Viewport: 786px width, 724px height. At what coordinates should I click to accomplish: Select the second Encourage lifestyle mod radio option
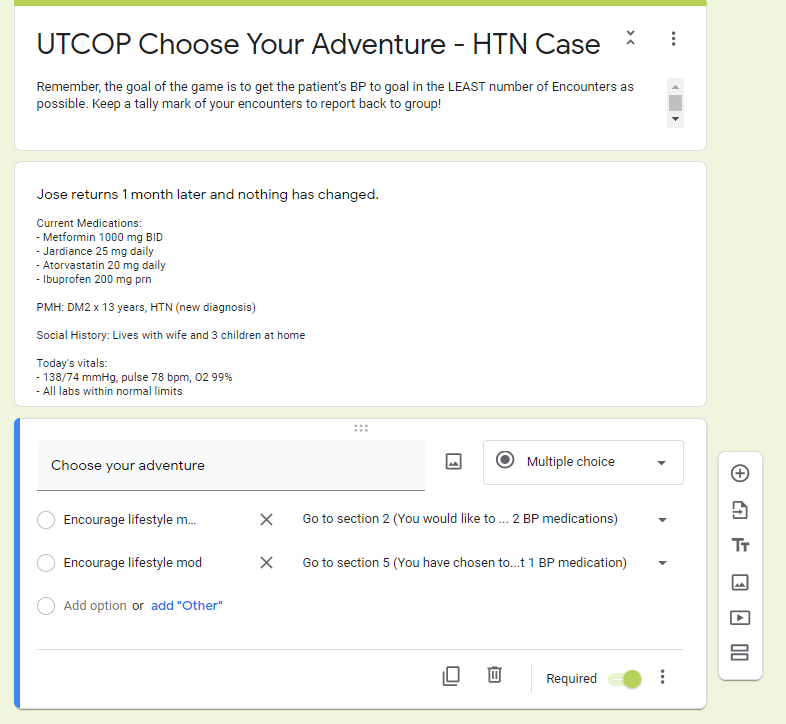tap(46, 563)
